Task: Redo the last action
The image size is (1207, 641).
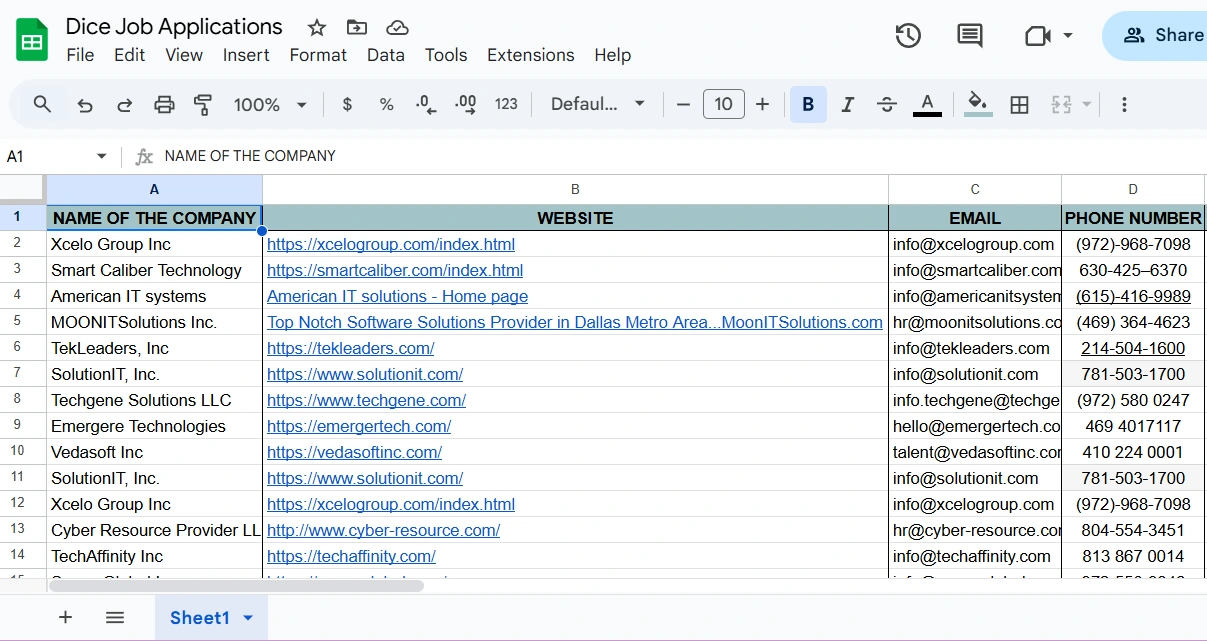Action: pyautogui.click(x=125, y=104)
